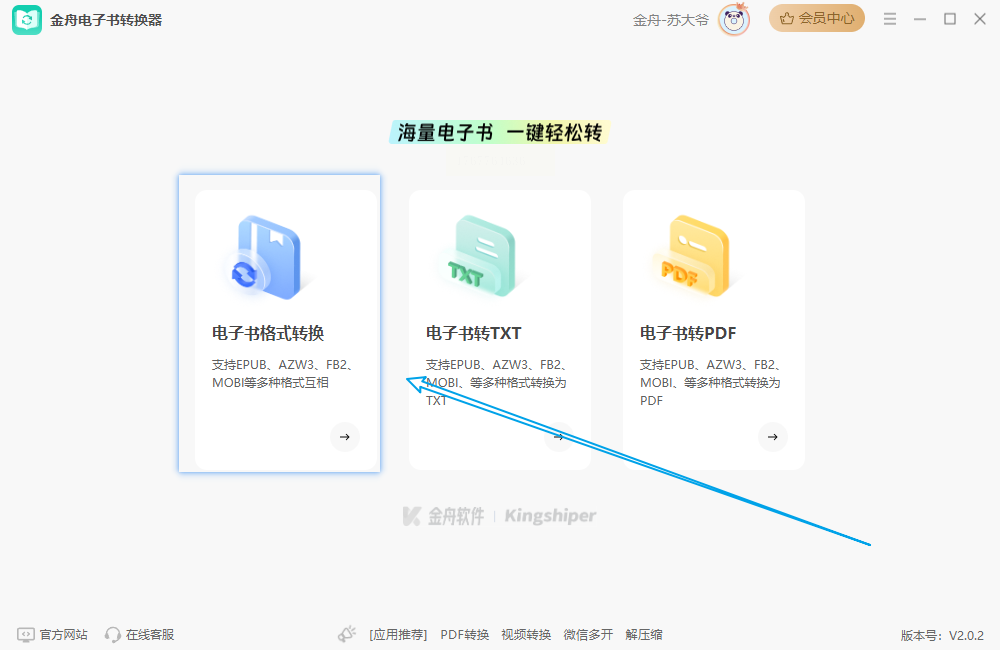
Task: Open the hamburger main menu
Action: (890, 19)
